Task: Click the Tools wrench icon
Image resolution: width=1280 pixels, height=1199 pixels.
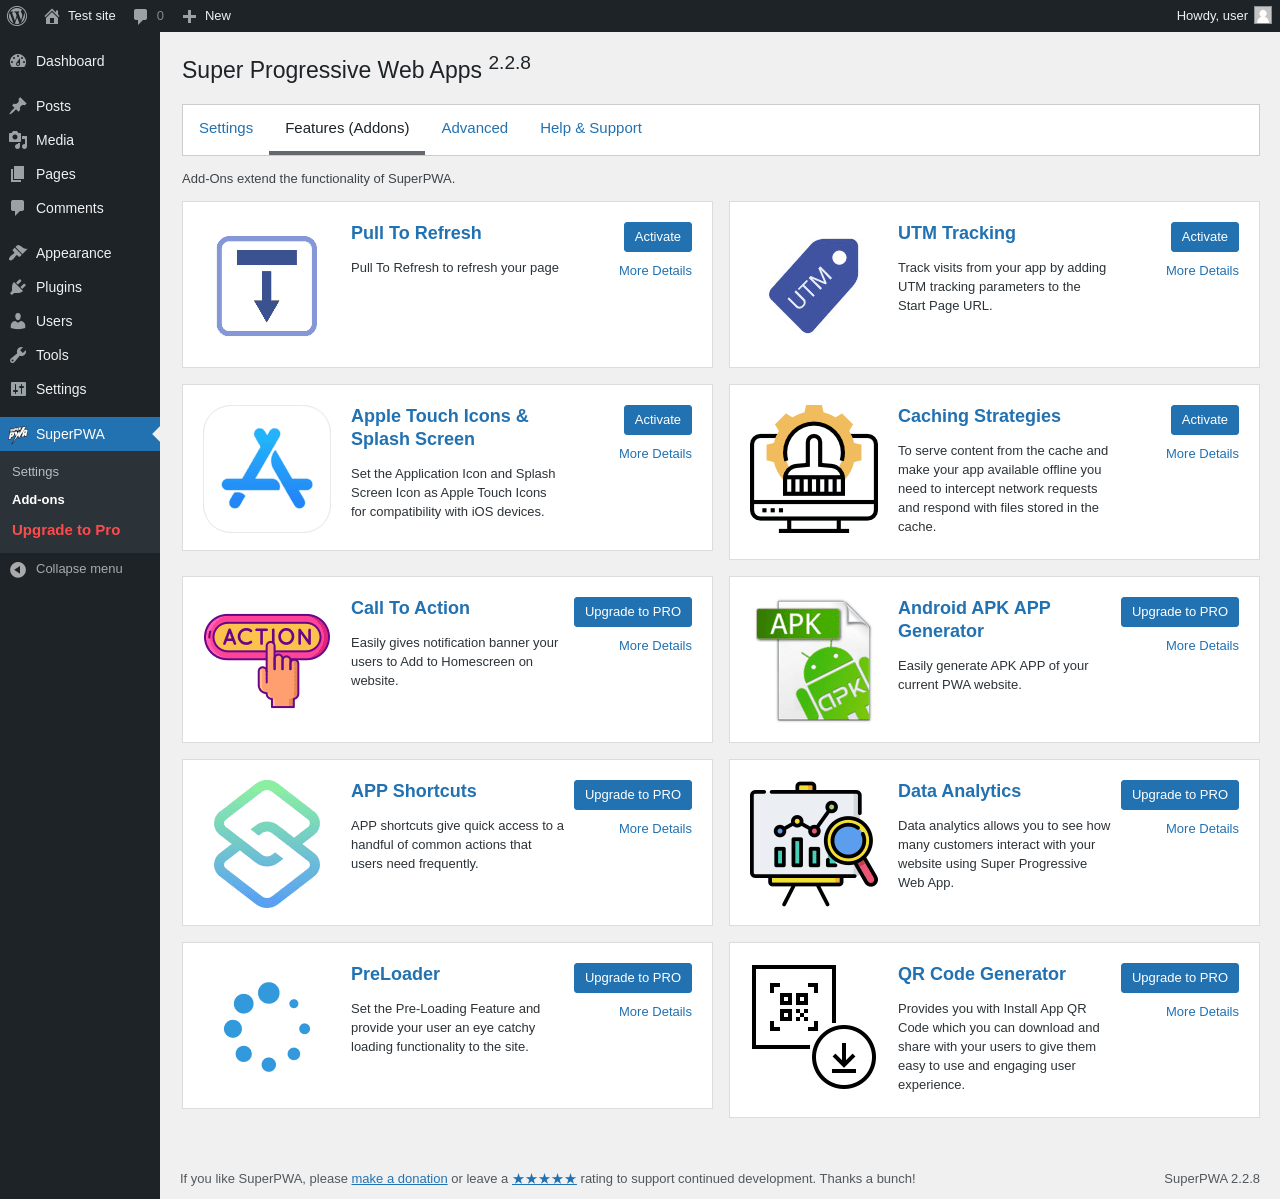Action: [x=18, y=355]
